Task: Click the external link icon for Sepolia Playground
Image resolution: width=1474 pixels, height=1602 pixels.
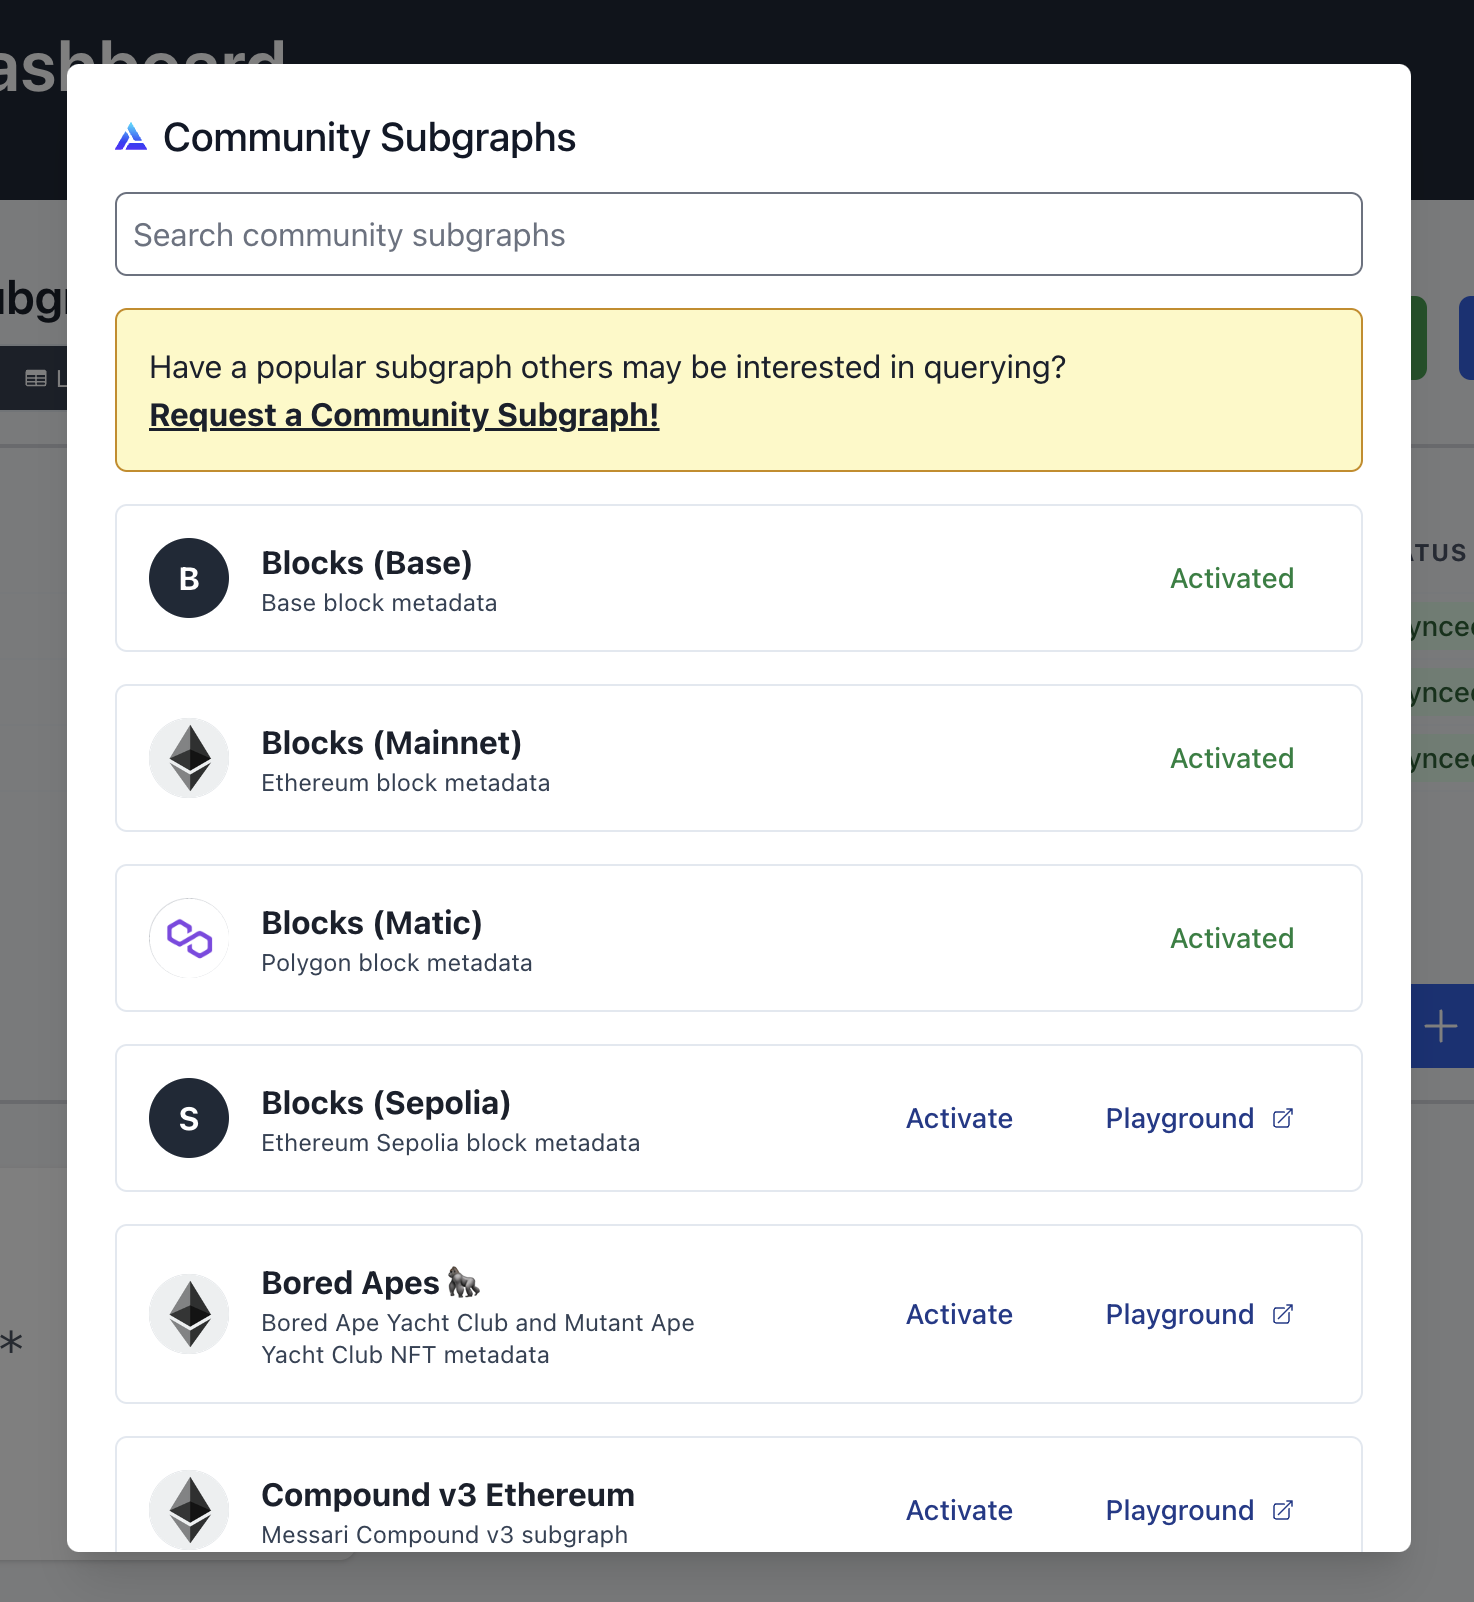Action: [x=1283, y=1118]
